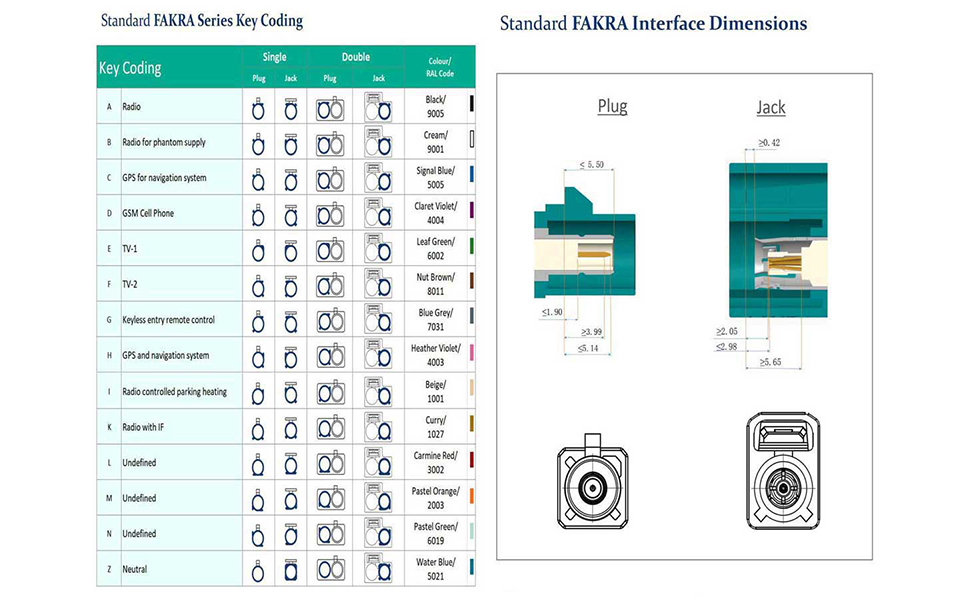The height and width of the screenshot is (600, 970).
Task: Select double plug icon for Radio controlled parking heating
Action: point(330,393)
